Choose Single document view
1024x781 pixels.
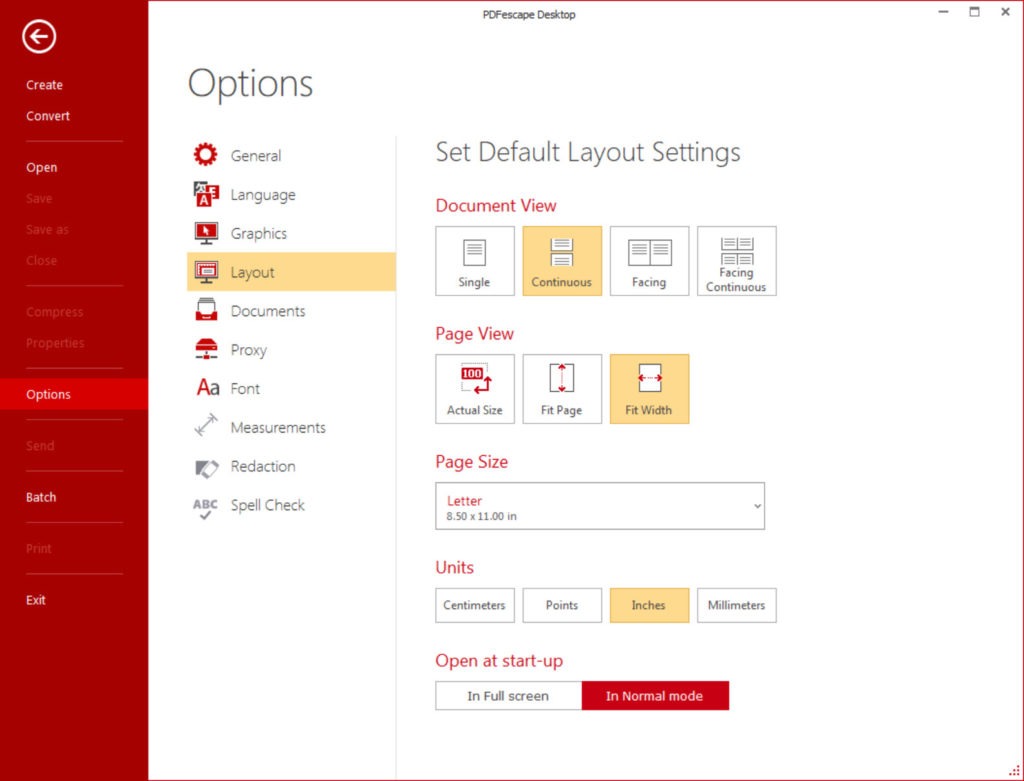[x=475, y=261]
